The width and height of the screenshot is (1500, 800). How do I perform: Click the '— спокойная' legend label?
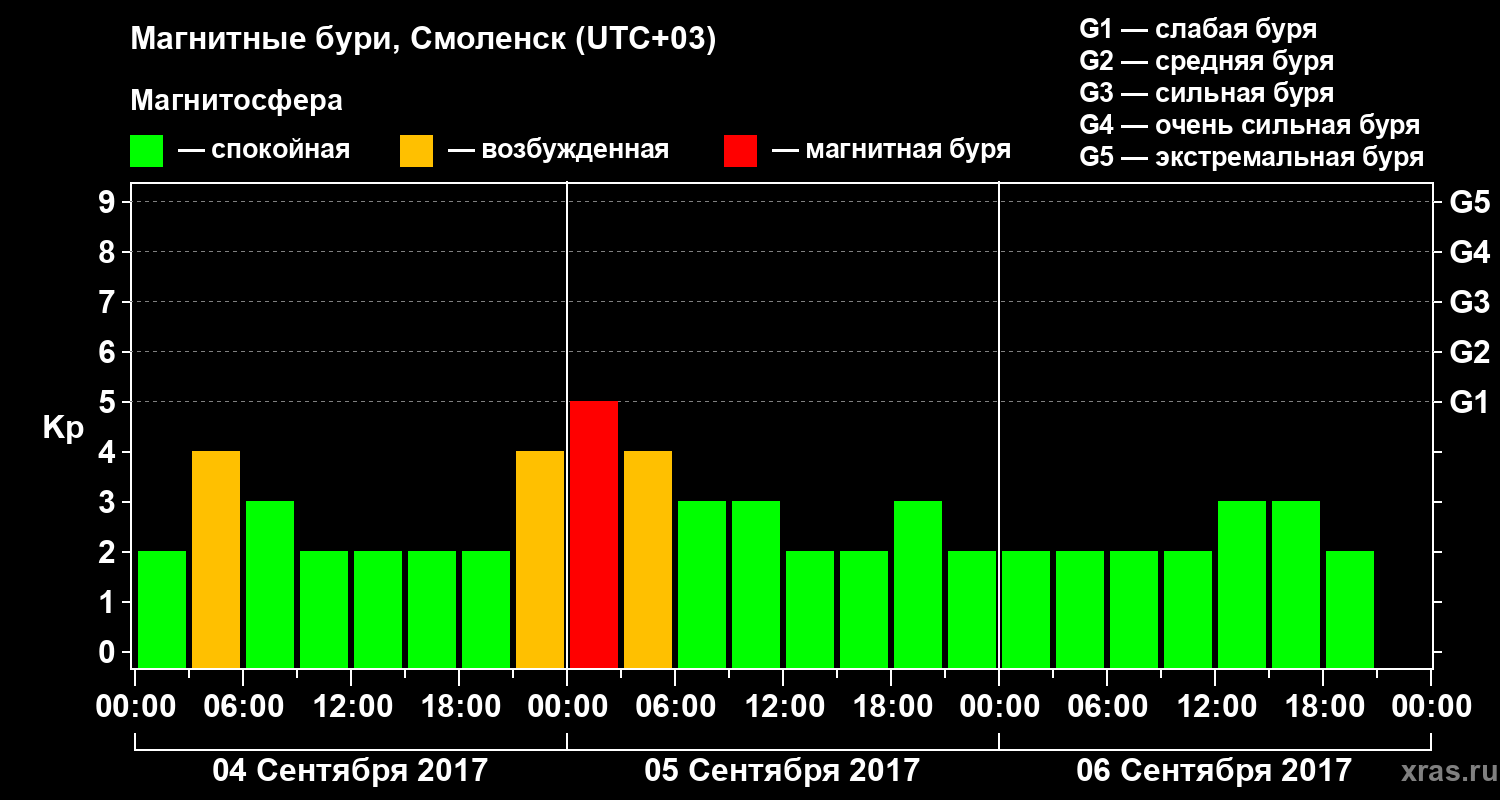coord(264,151)
